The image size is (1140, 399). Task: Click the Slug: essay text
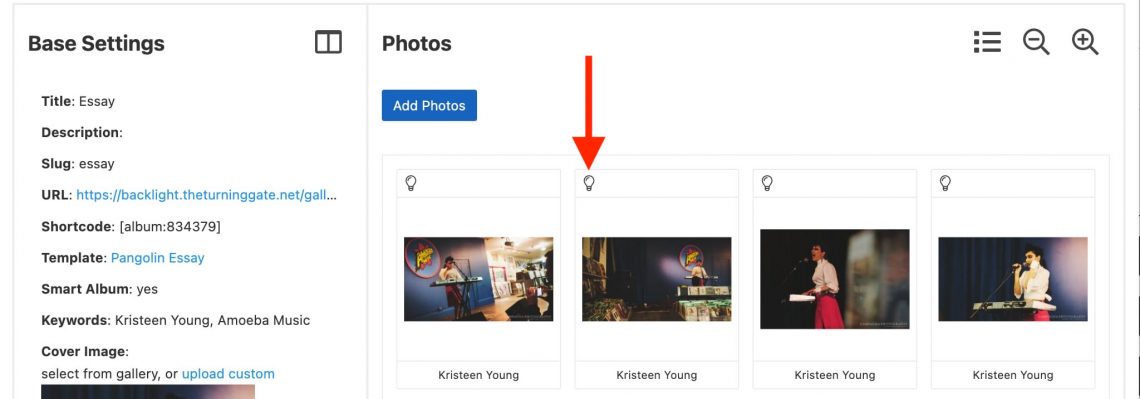78,164
